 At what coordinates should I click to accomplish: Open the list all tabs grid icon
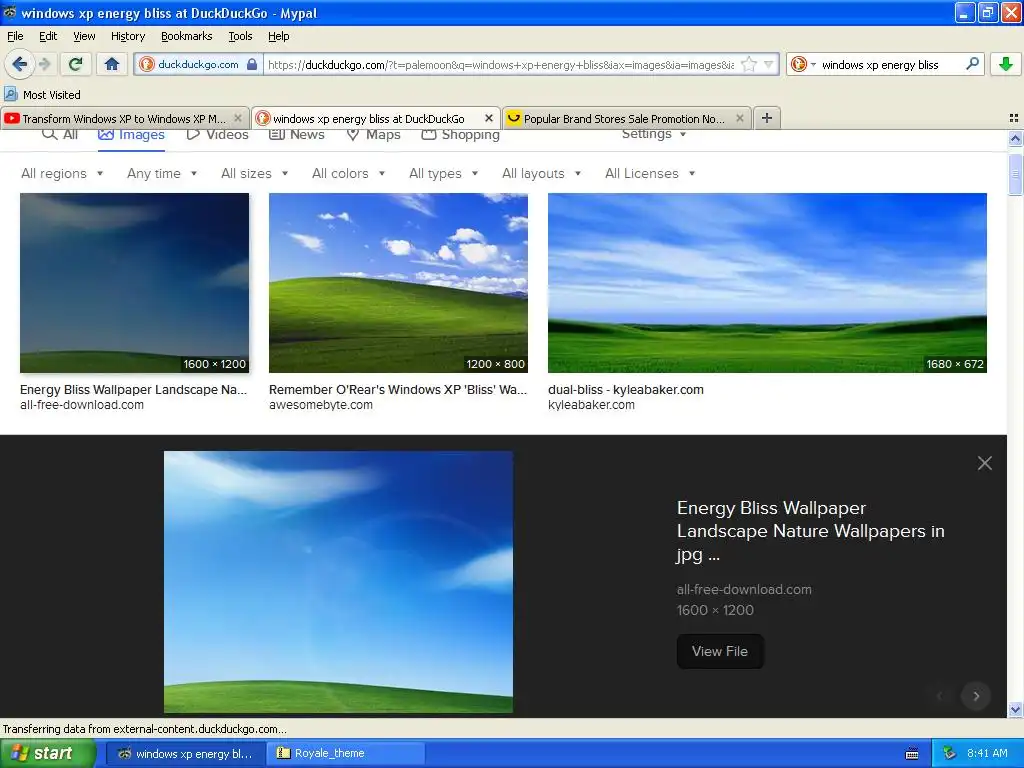click(1014, 118)
